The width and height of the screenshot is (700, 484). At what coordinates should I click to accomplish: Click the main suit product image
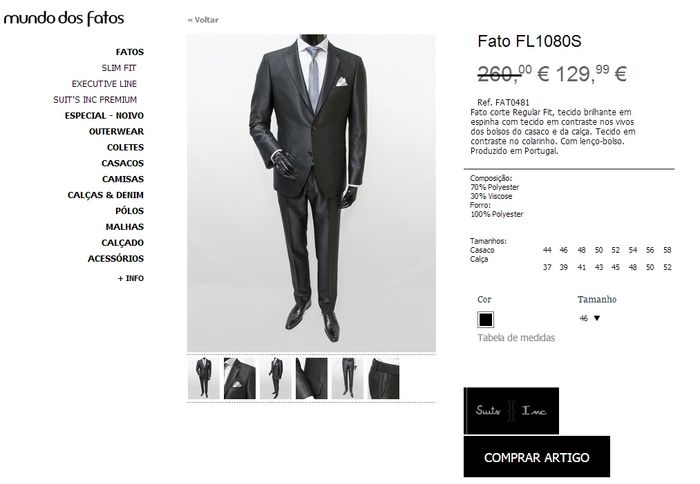tap(311, 193)
